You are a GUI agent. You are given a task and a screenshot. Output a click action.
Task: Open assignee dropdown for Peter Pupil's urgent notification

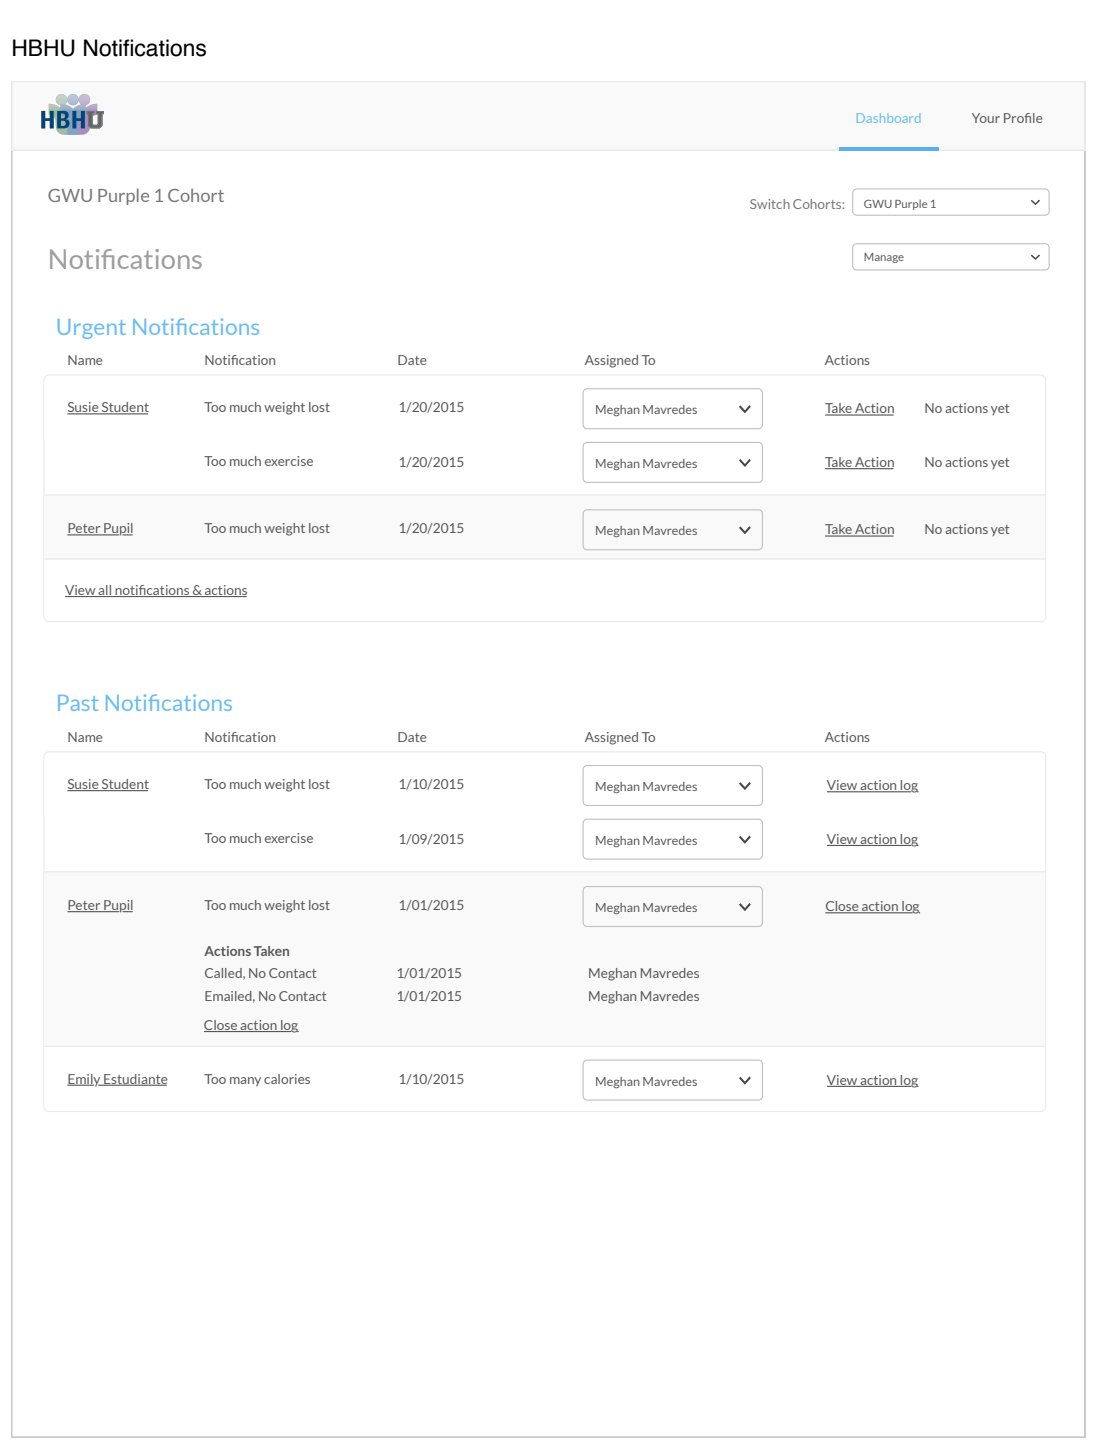click(x=672, y=530)
